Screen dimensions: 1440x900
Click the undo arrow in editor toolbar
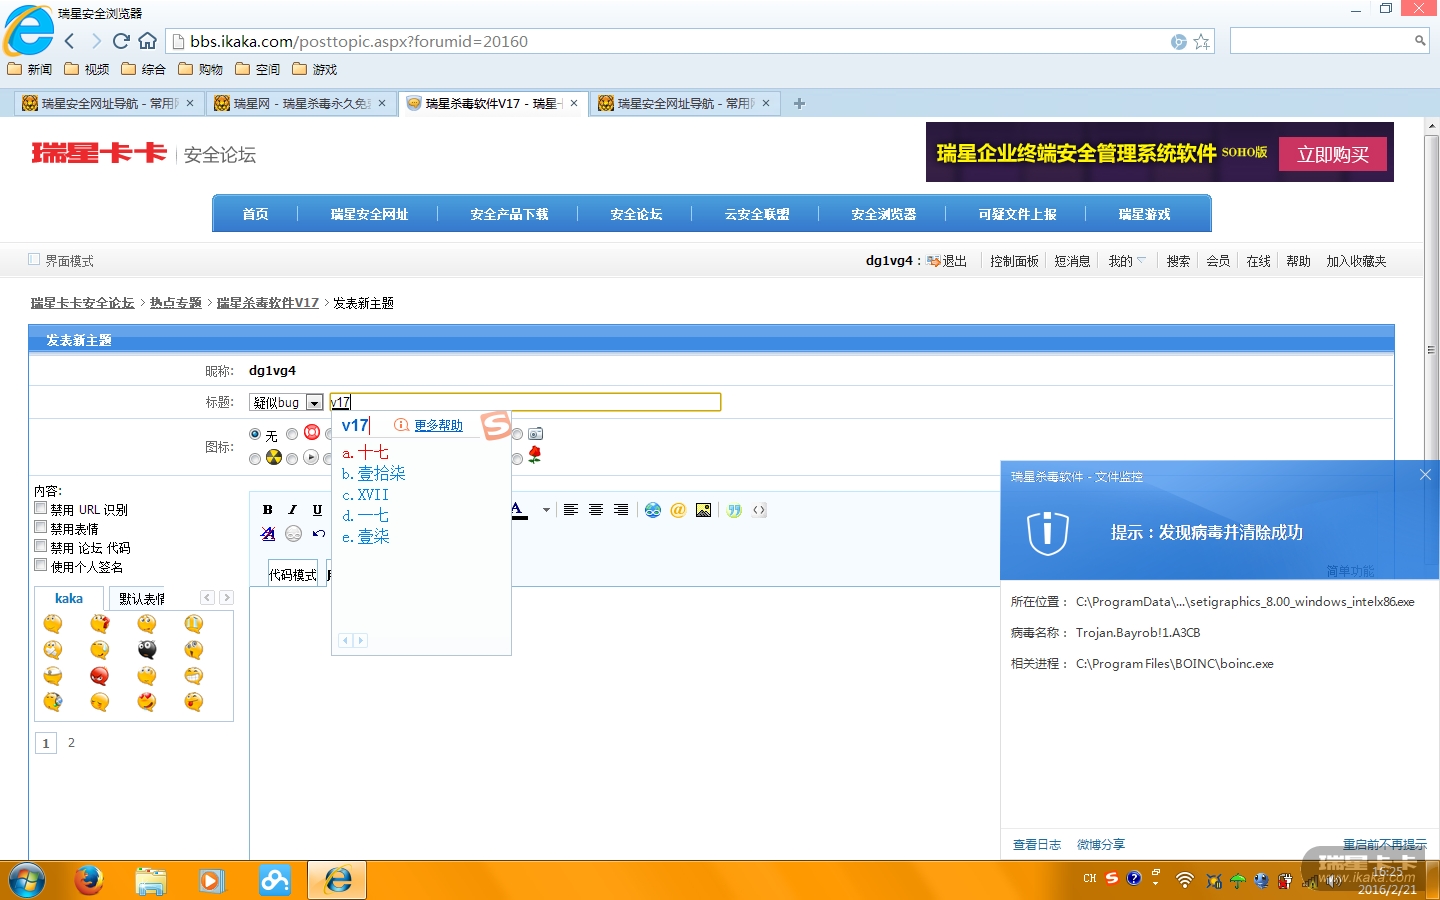coord(318,534)
